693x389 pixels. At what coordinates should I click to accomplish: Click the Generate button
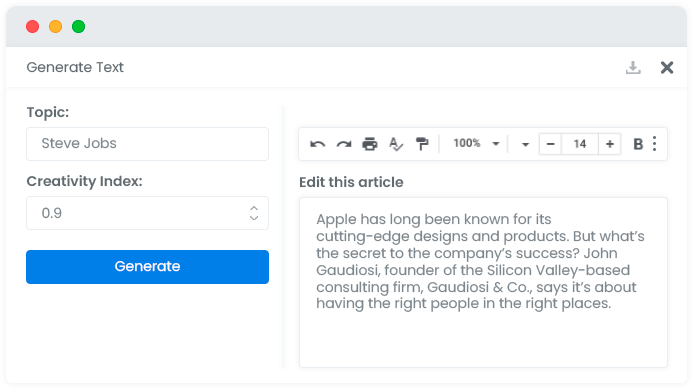tap(147, 267)
